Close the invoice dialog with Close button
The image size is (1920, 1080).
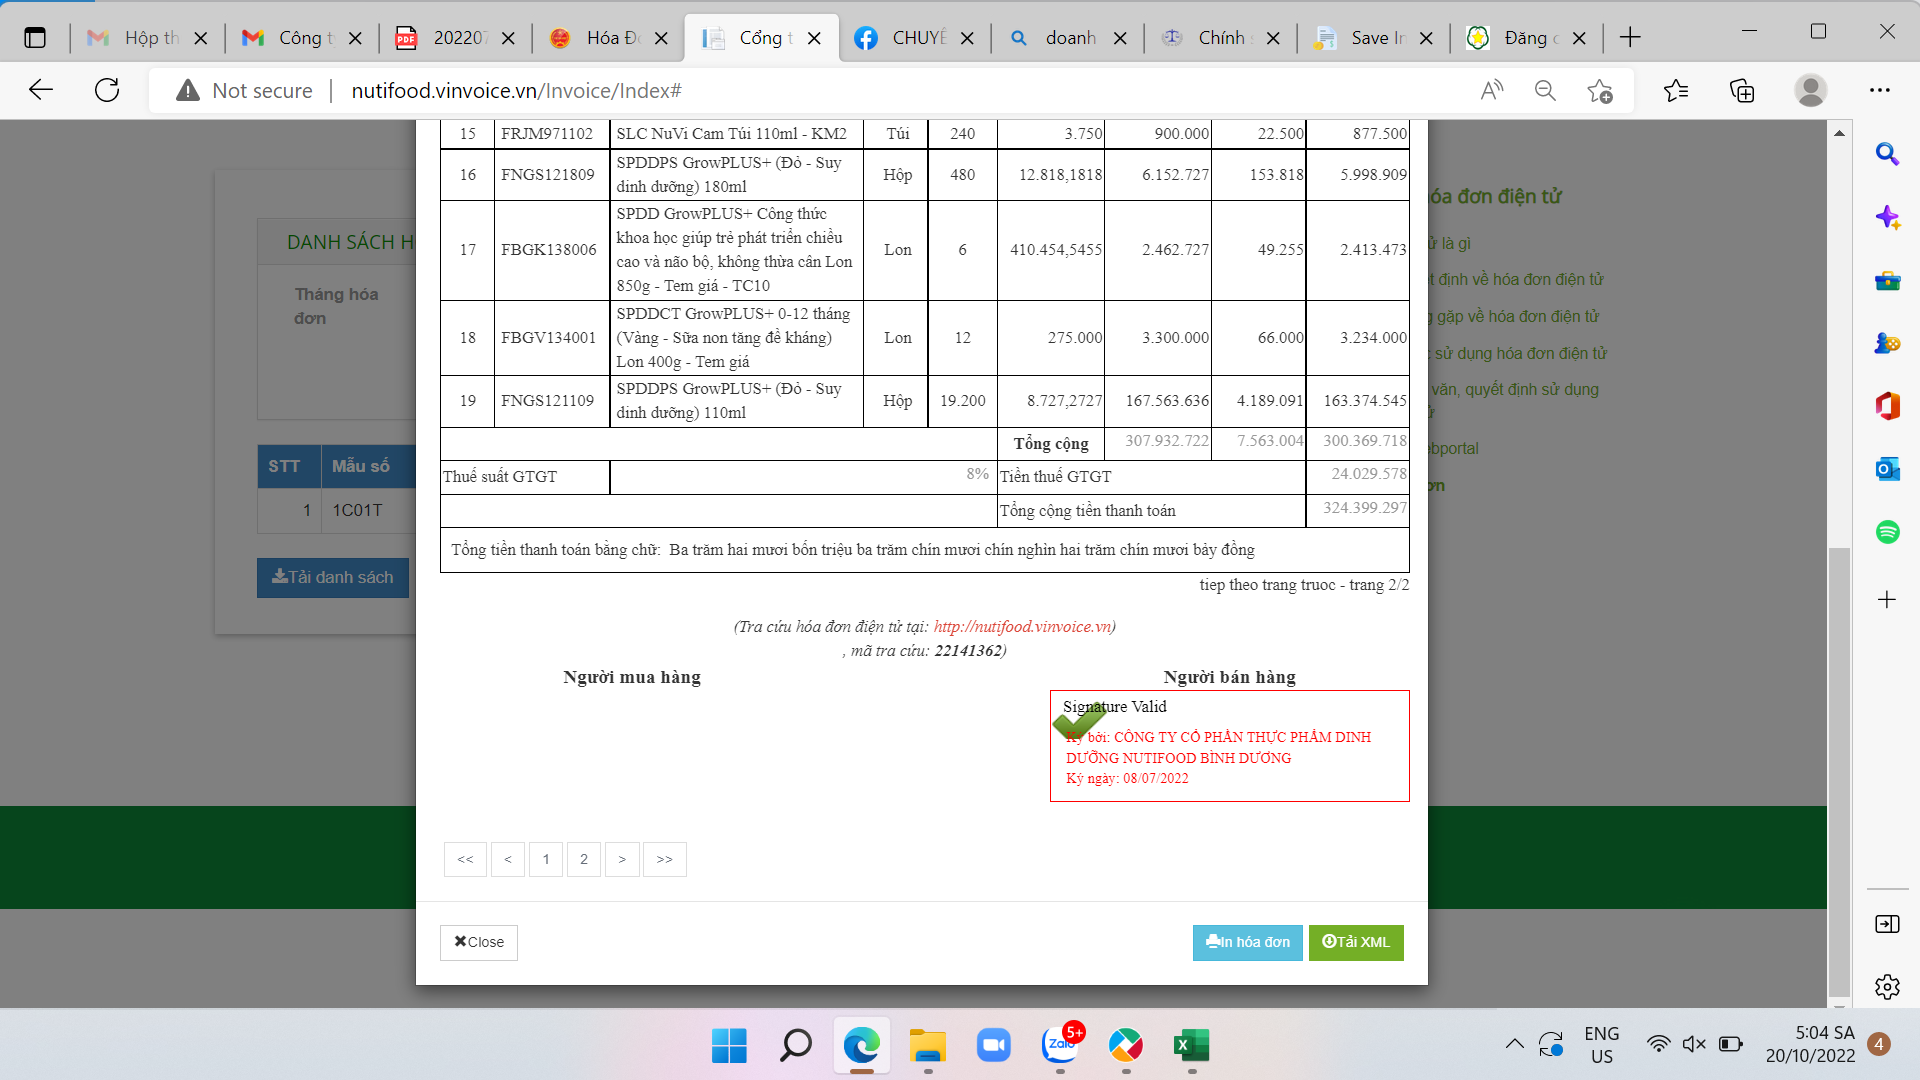[479, 942]
